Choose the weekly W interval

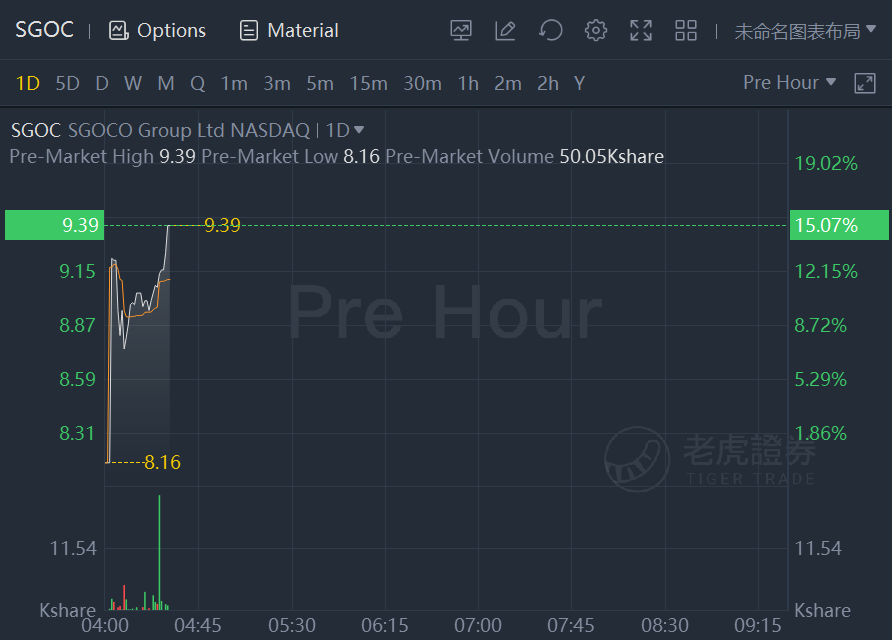(x=133, y=84)
